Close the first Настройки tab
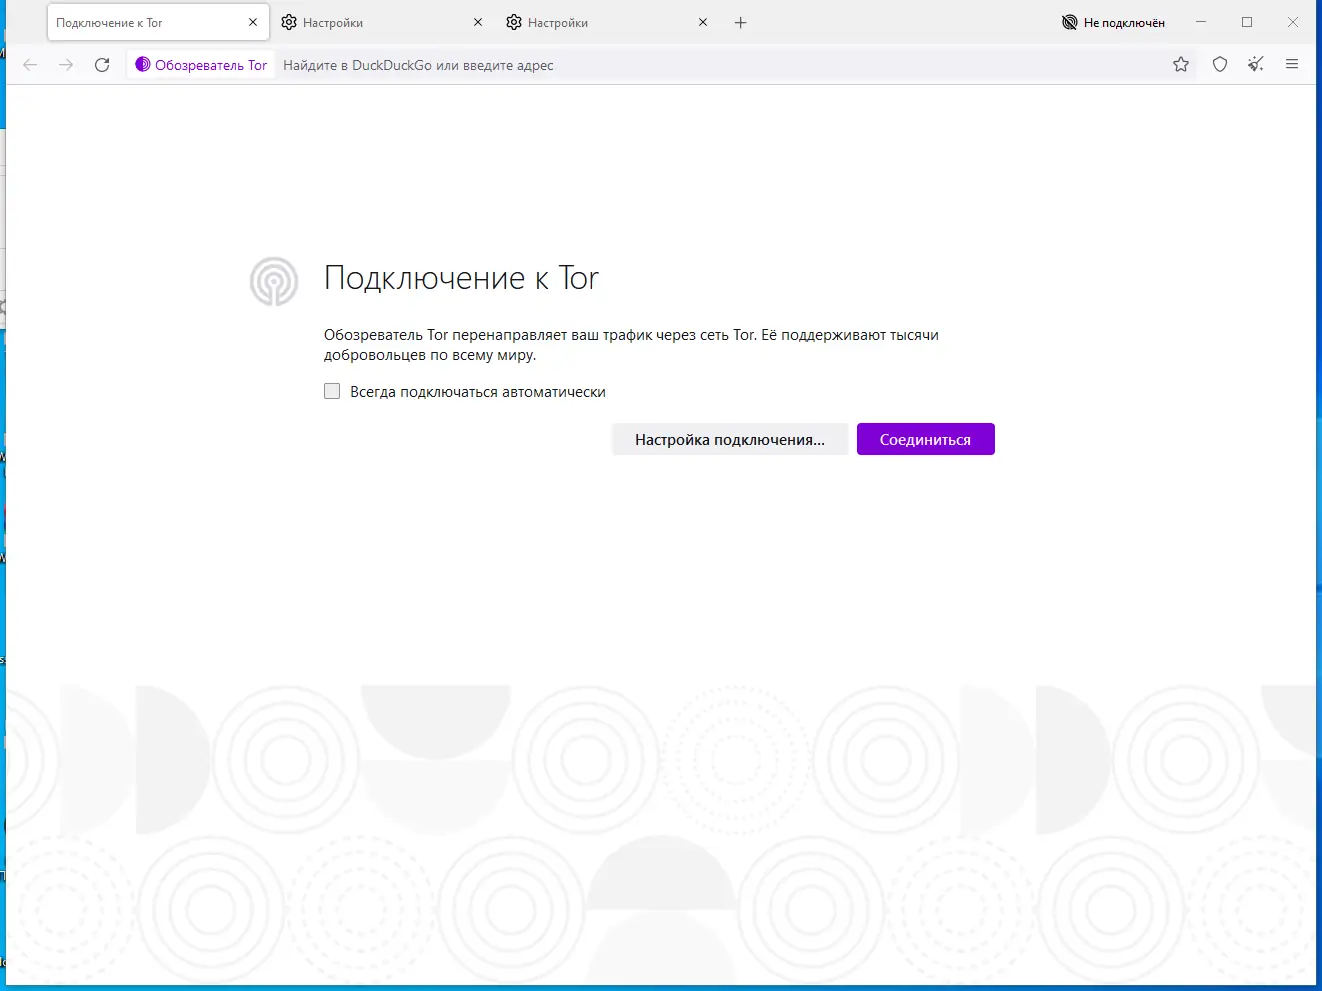Viewport: 1322px width, 991px height. click(x=478, y=23)
